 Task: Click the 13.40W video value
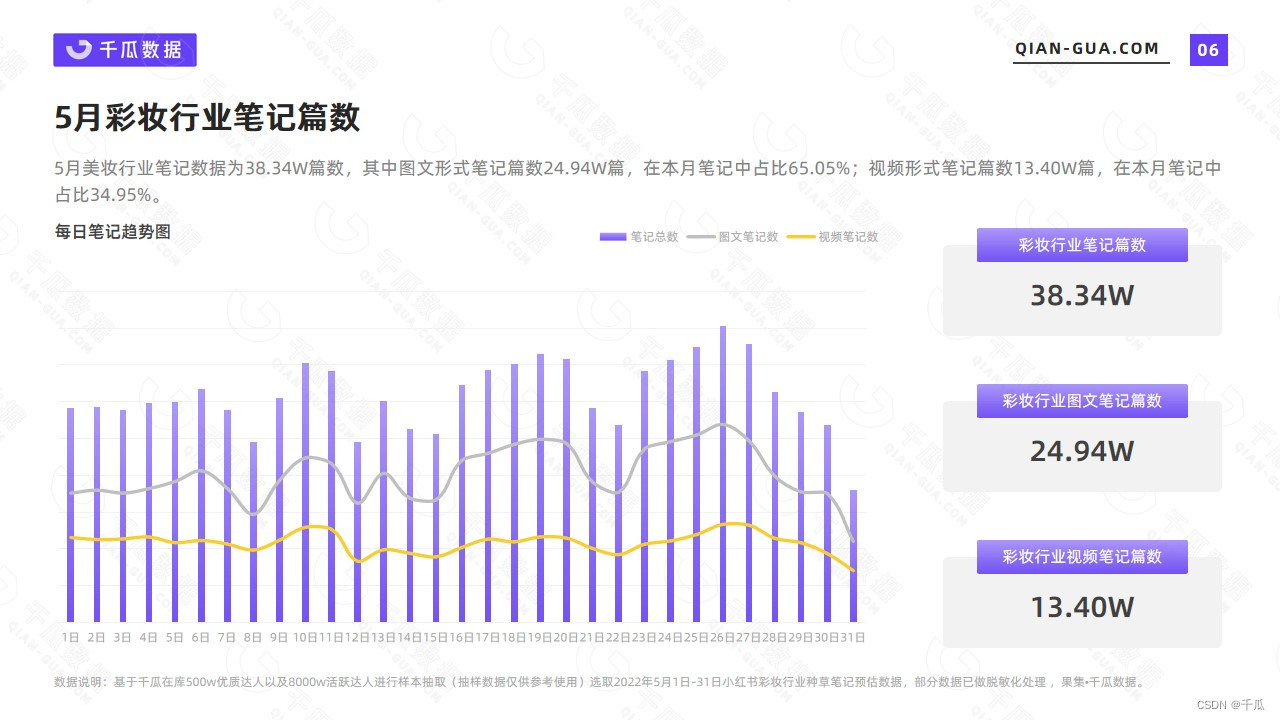(x=1082, y=608)
